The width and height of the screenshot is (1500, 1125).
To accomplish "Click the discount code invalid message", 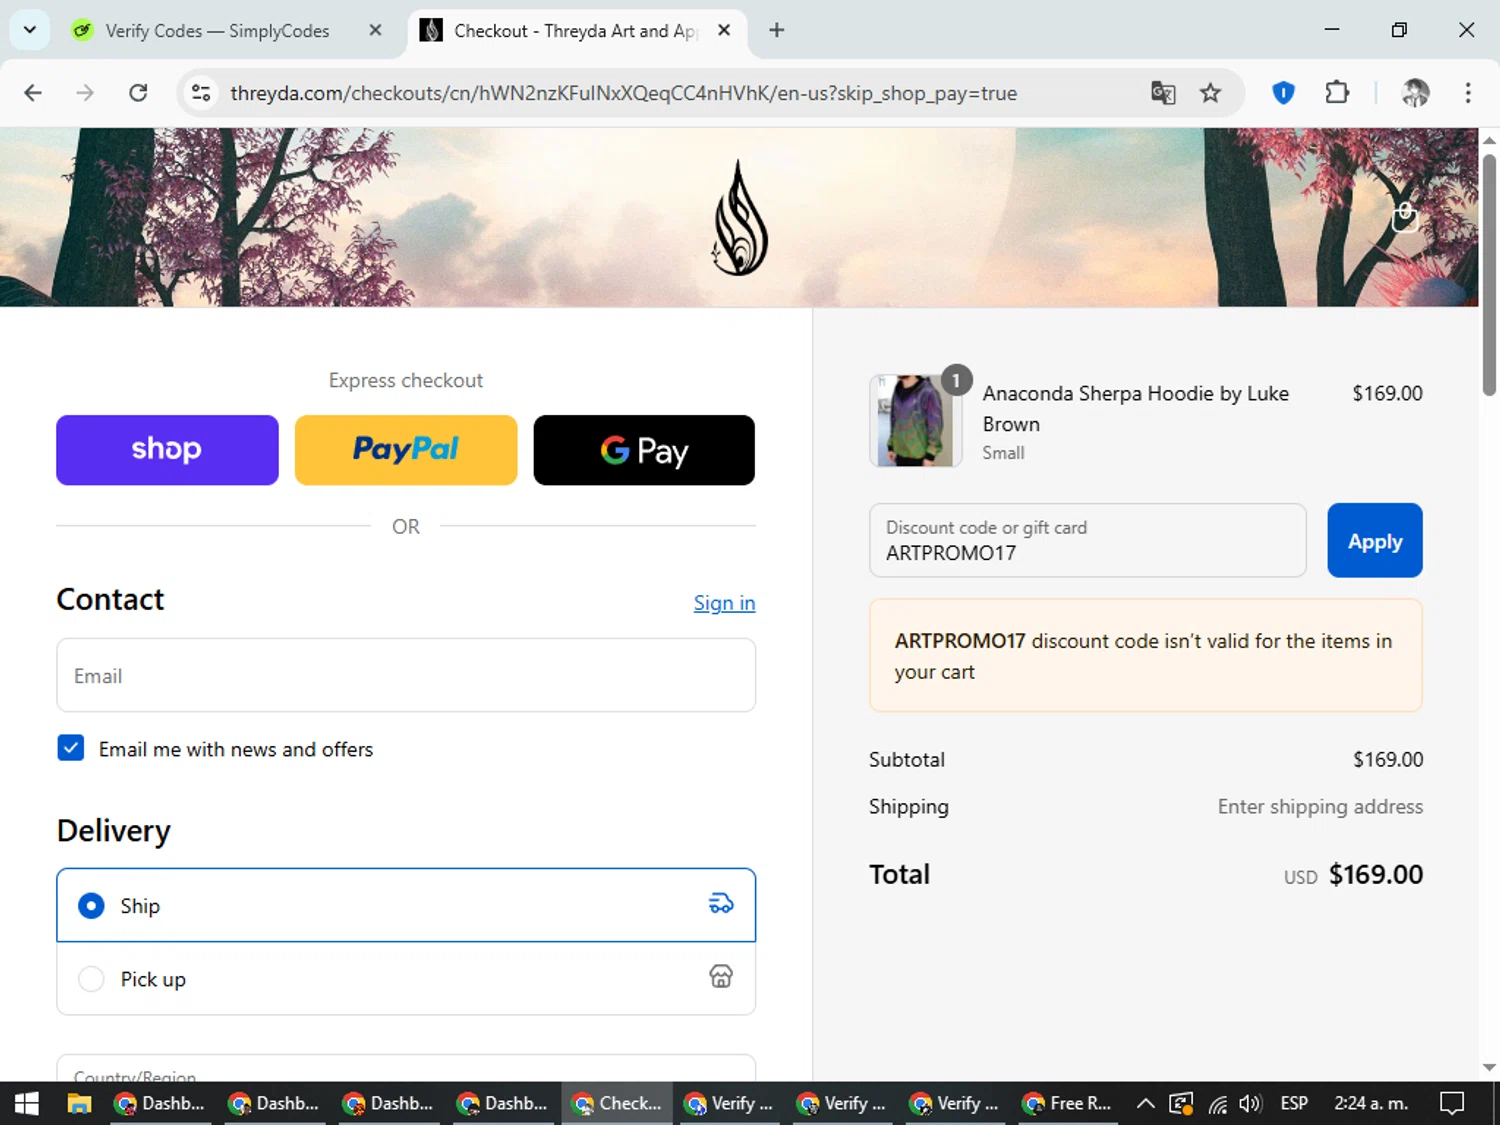I will [1146, 656].
